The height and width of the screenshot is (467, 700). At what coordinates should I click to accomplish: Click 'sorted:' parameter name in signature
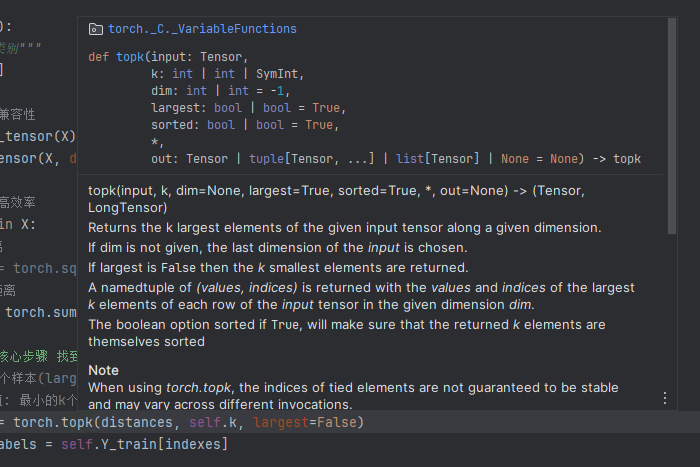(175, 125)
